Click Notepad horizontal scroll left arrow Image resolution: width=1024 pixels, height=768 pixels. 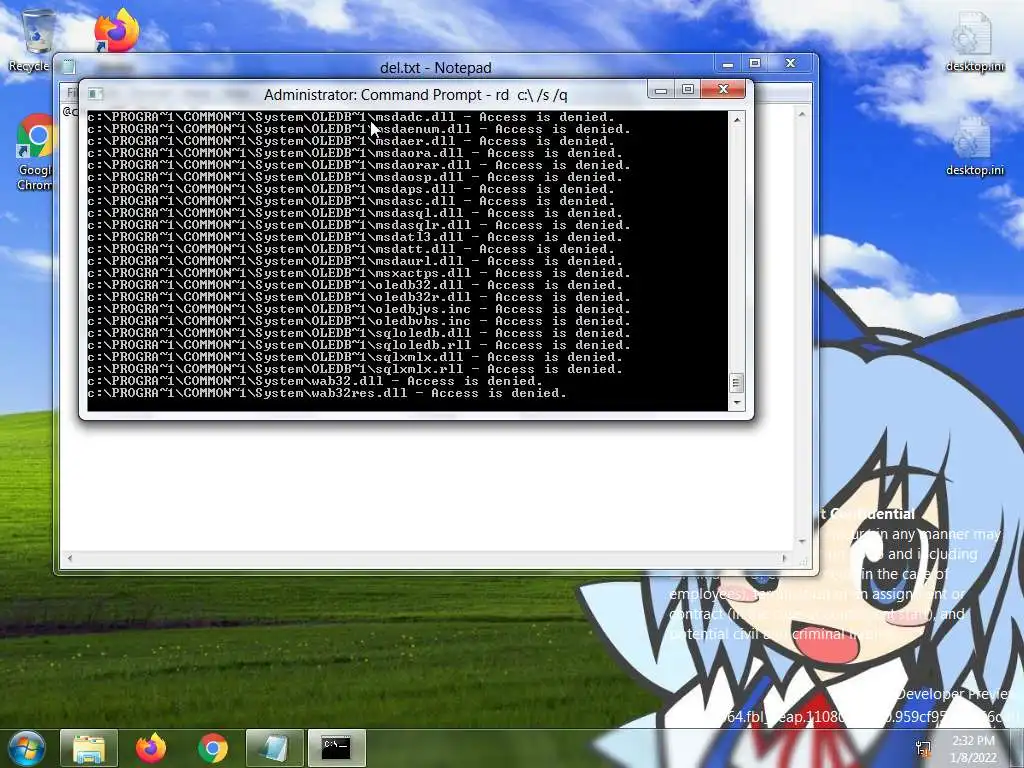(x=70, y=558)
